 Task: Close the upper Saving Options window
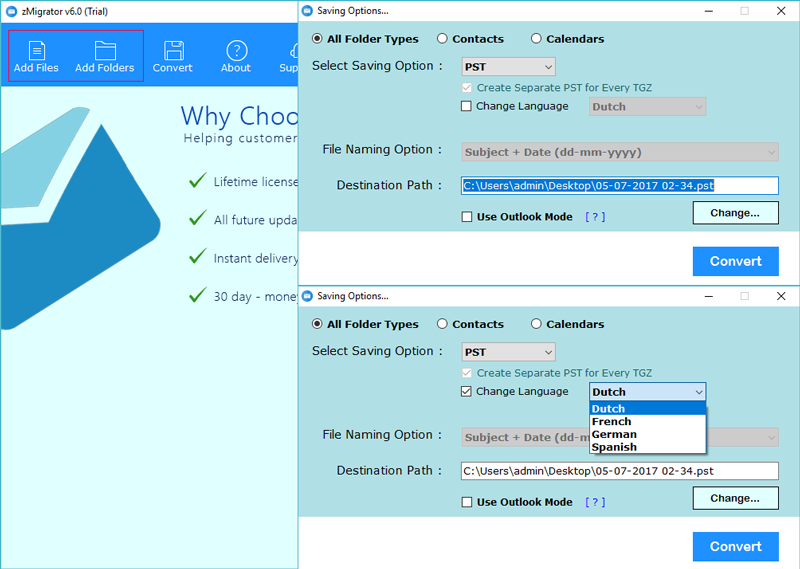pos(781,11)
